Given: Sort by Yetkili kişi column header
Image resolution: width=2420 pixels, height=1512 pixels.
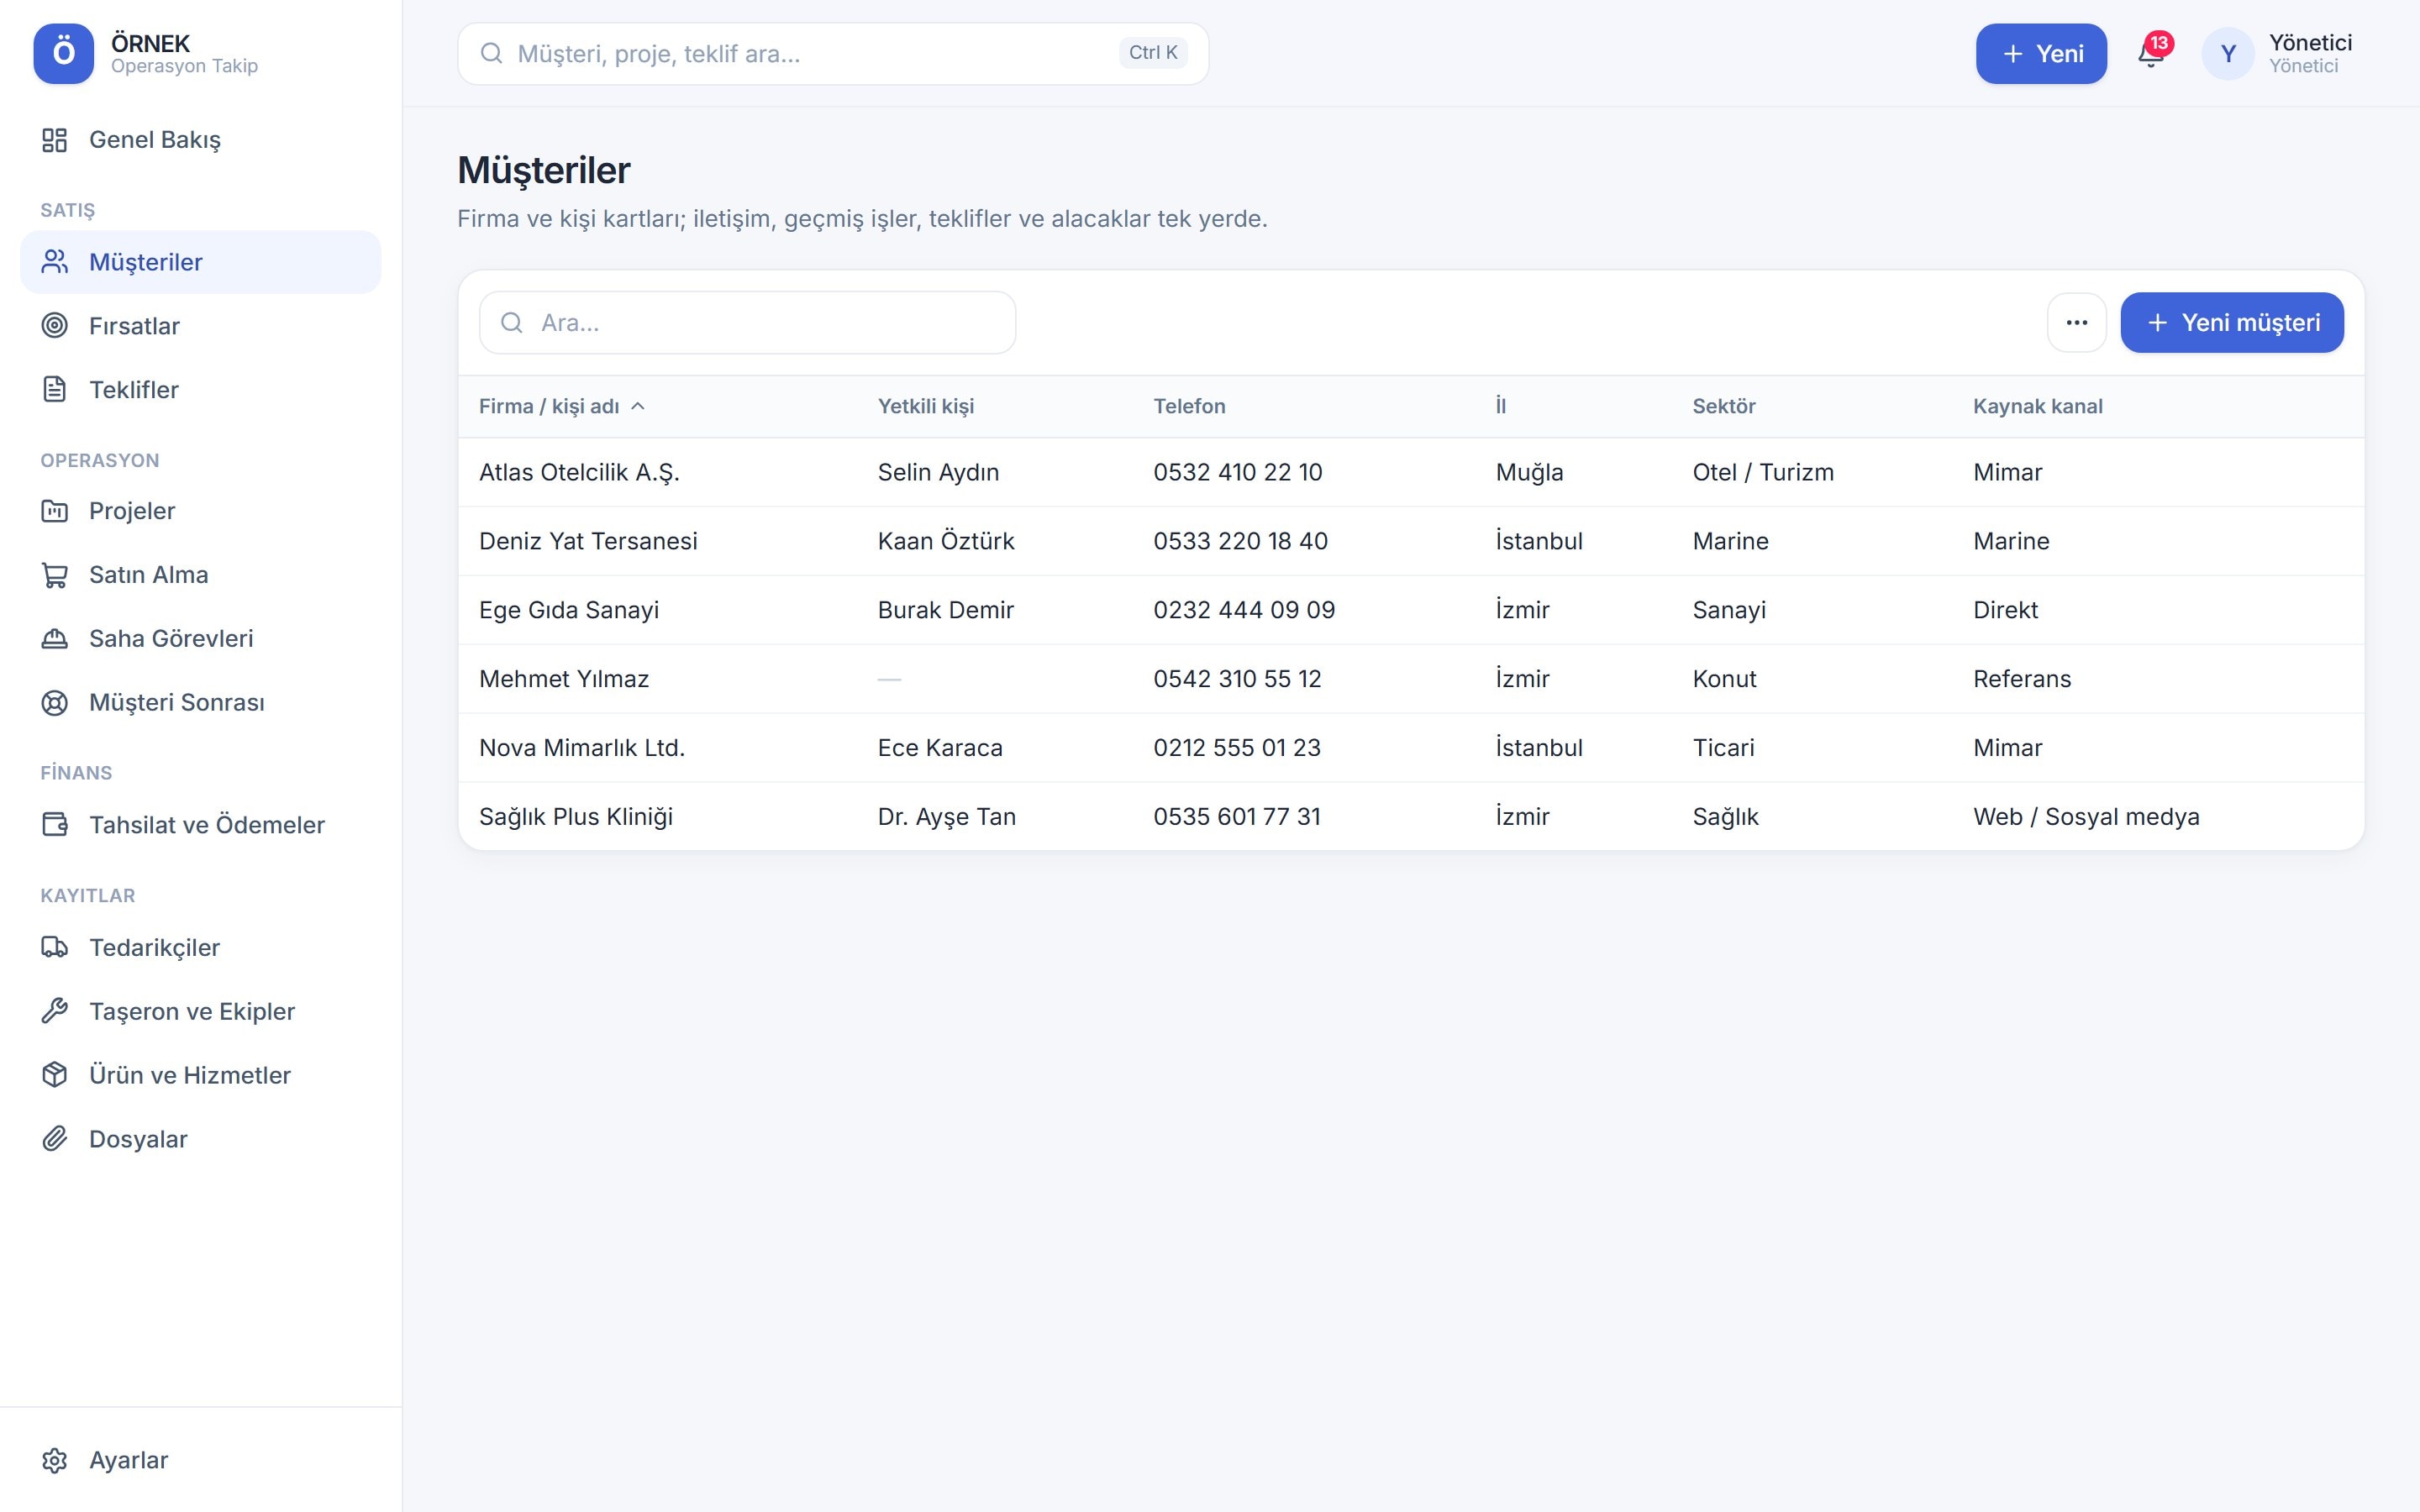Looking at the screenshot, I should click(x=925, y=406).
